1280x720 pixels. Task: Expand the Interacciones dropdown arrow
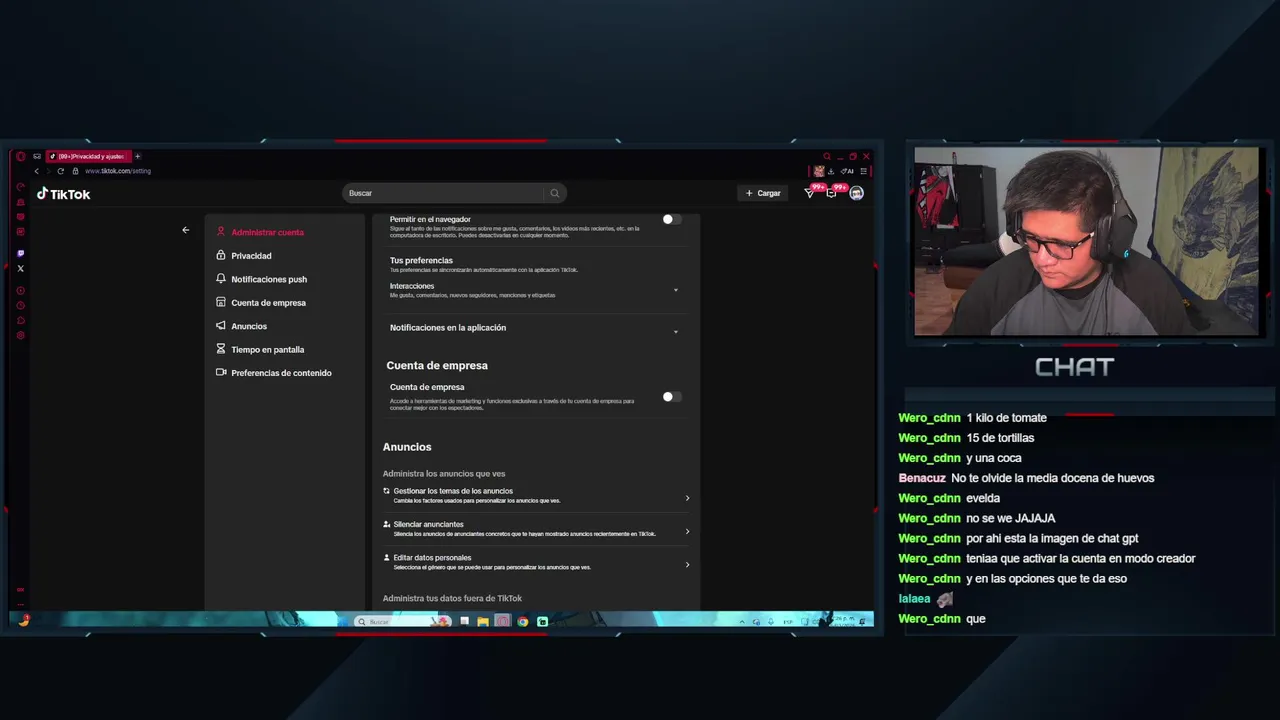[676, 291]
